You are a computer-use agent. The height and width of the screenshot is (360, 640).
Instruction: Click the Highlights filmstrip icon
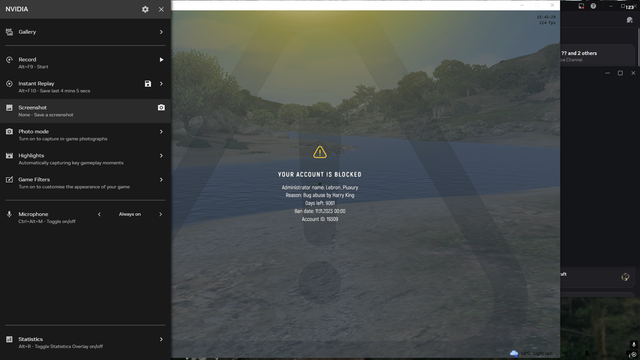pos(9,156)
